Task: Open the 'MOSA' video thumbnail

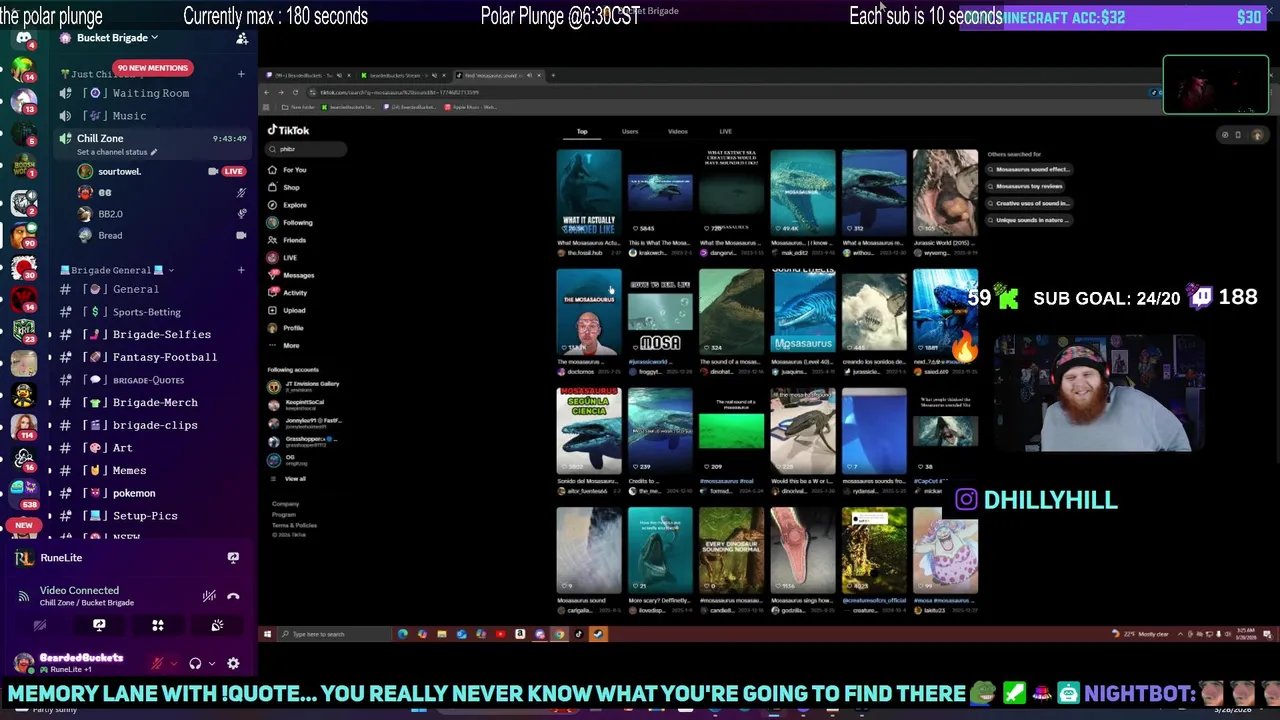Action: (x=659, y=313)
